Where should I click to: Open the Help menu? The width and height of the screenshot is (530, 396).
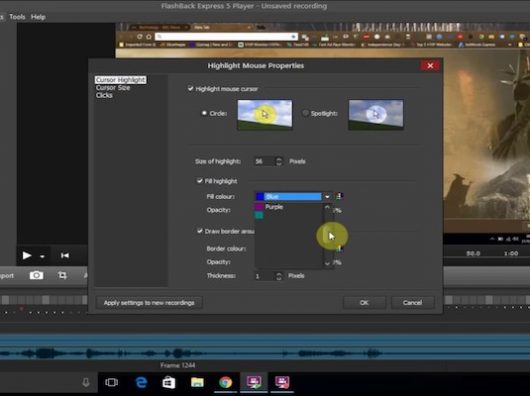(x=38, y=17)
